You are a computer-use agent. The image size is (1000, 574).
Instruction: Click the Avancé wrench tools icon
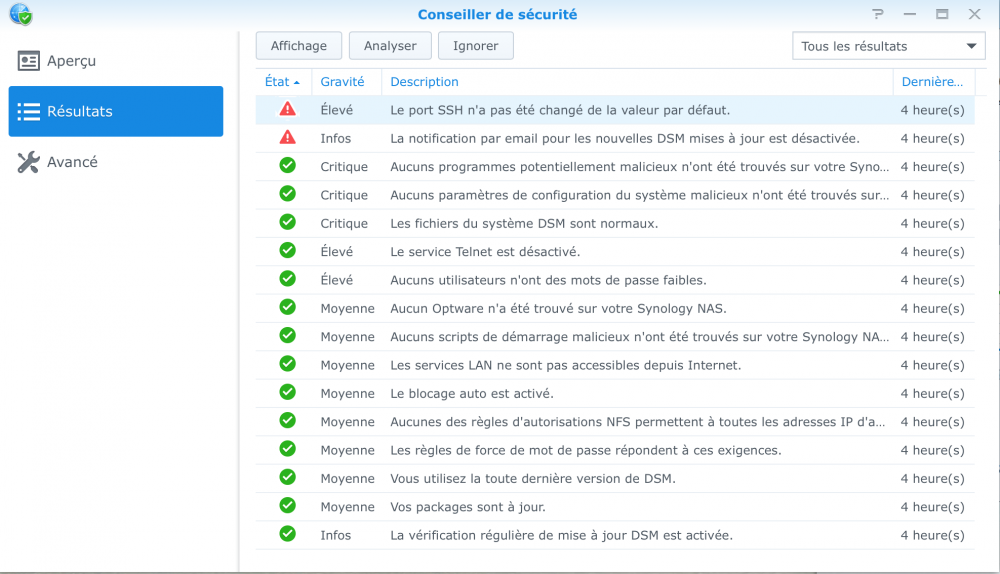click(x=28, y=162)
